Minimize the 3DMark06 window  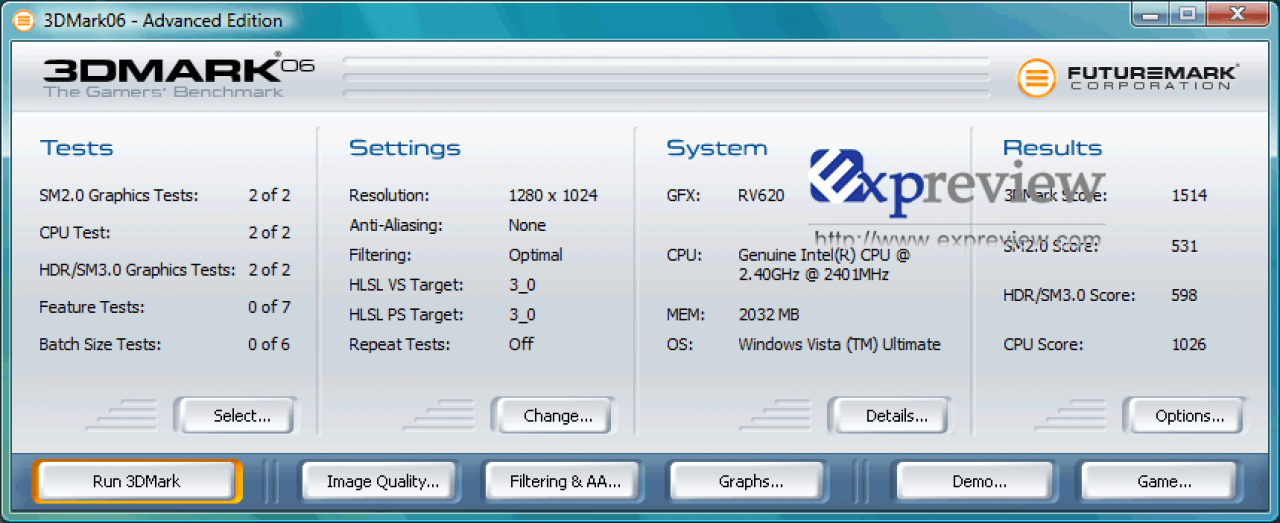pos(1151,13)
